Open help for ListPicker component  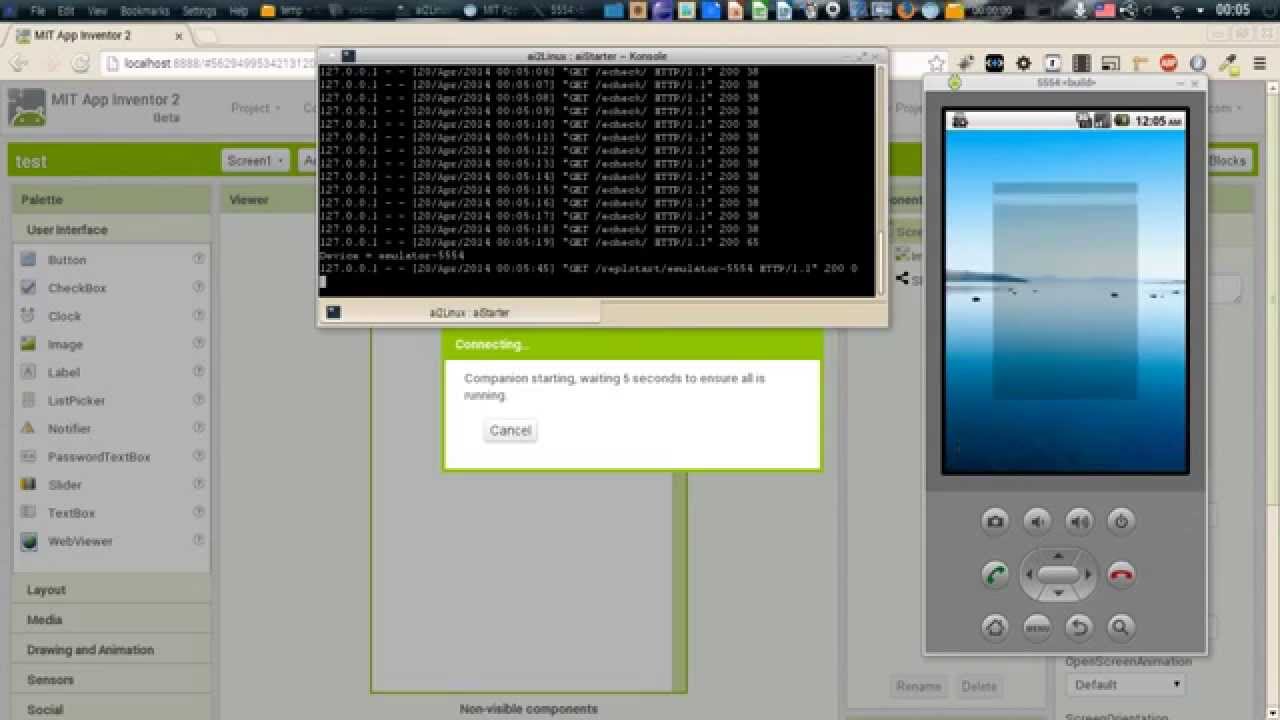click(x=198, y=399)
